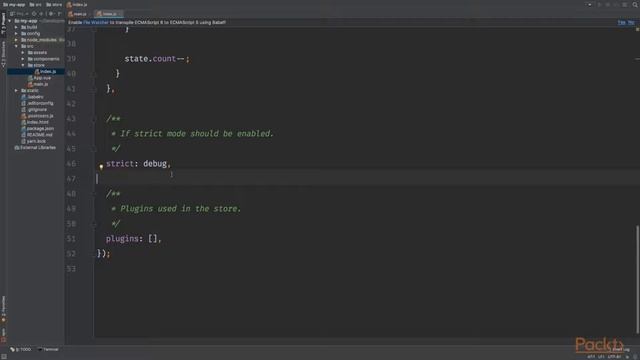Select .postcssrc.js file in project tree
Image resolution: width=640 pixels, height=360 pixels.
point(37,116)
